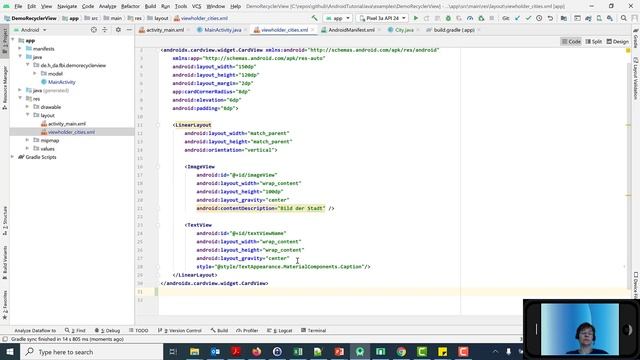The width and height of the screenshot is (640, 360).
Task: Expand the values folder node
Action: 27,149
